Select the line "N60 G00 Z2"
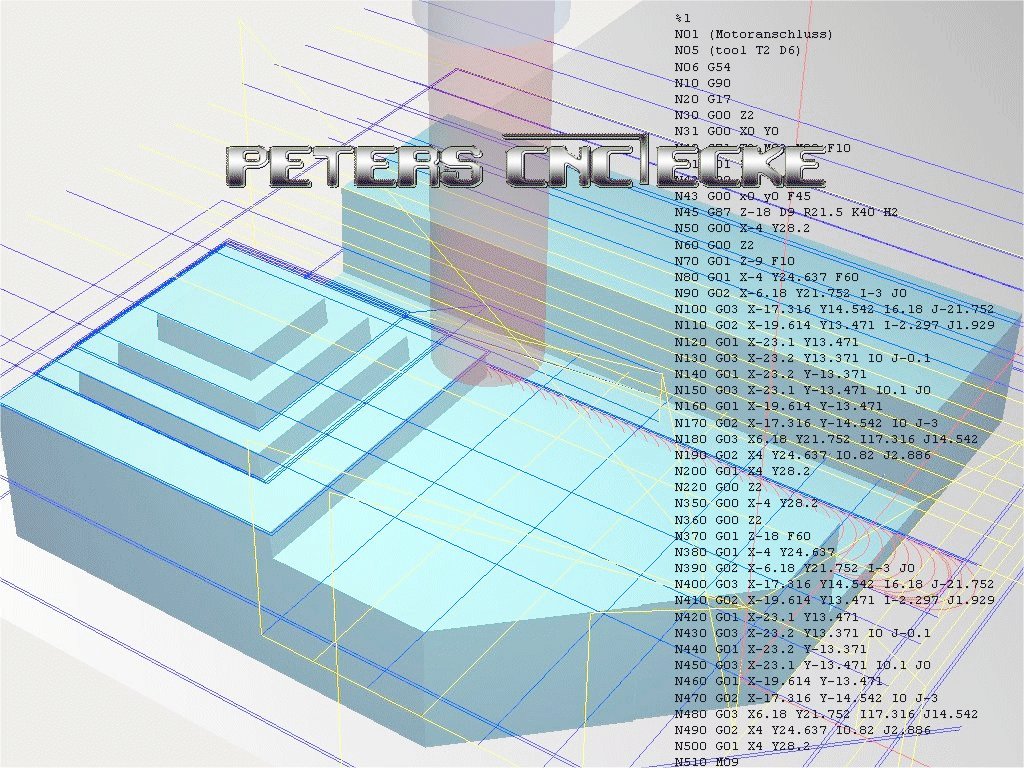 pos(714,245)
